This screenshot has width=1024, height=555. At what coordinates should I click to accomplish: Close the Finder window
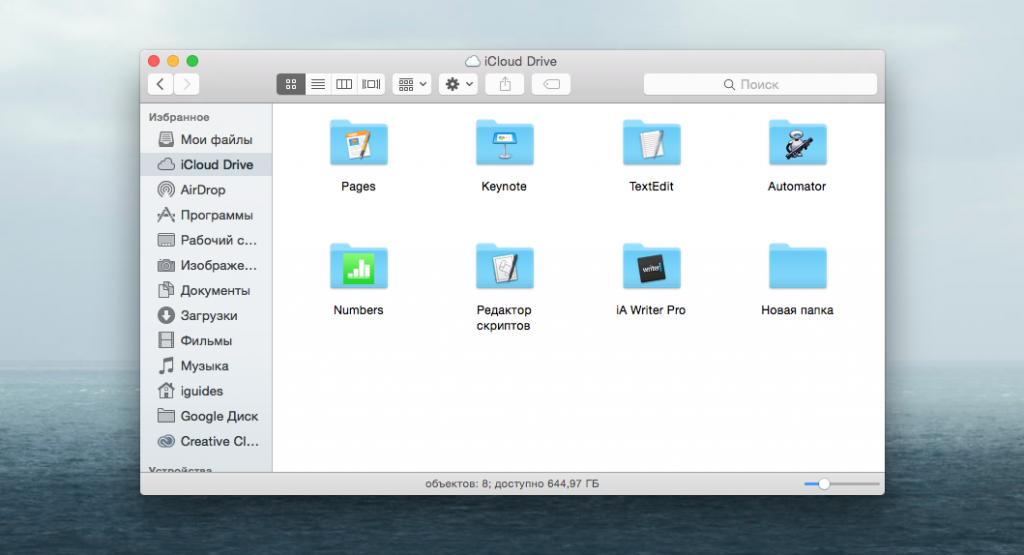click(x=154, y=61)
